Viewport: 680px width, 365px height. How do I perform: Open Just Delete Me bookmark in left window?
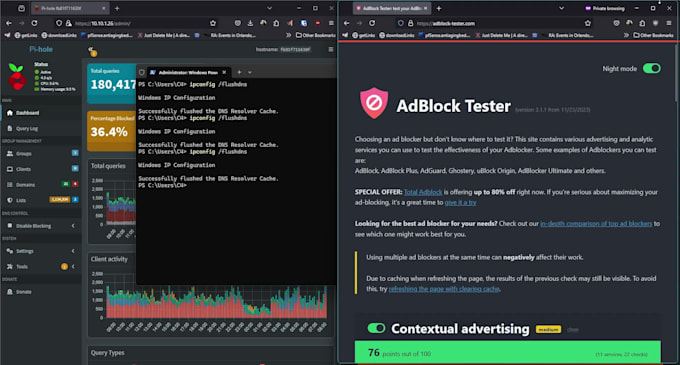(163, 35)
